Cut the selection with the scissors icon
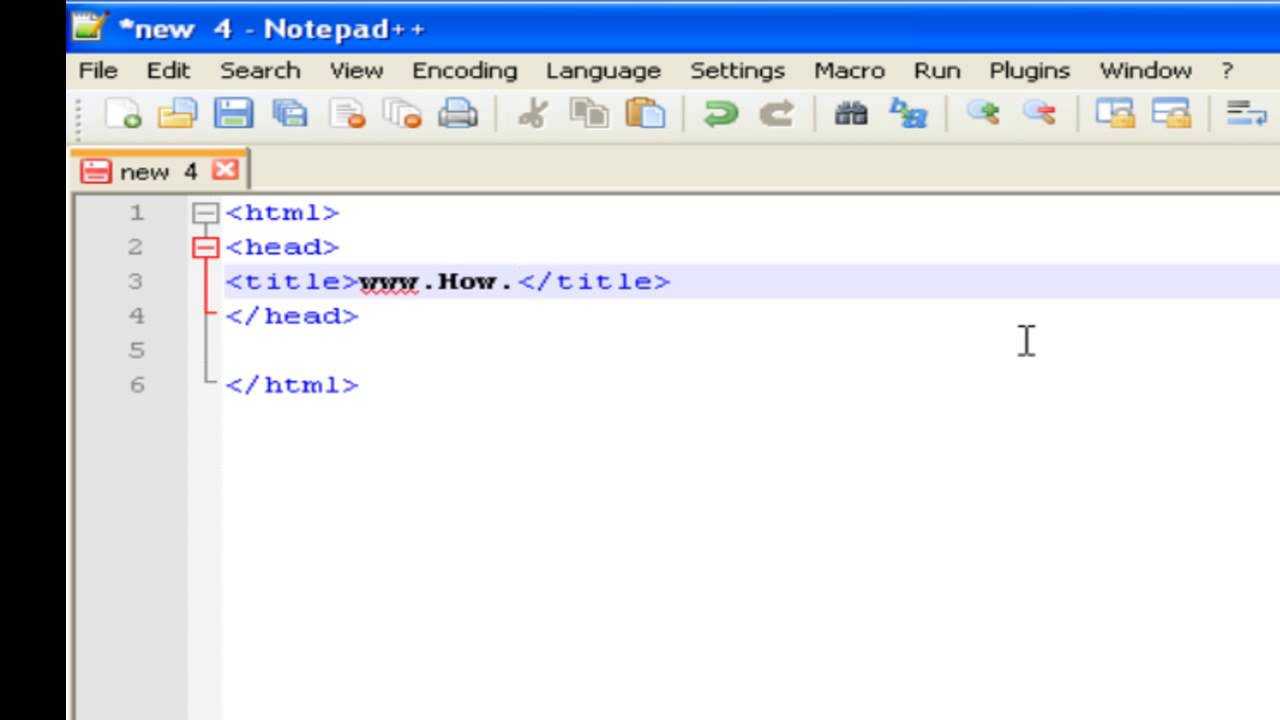Viewport: 1280px width, 720px height. coord(533,113)
